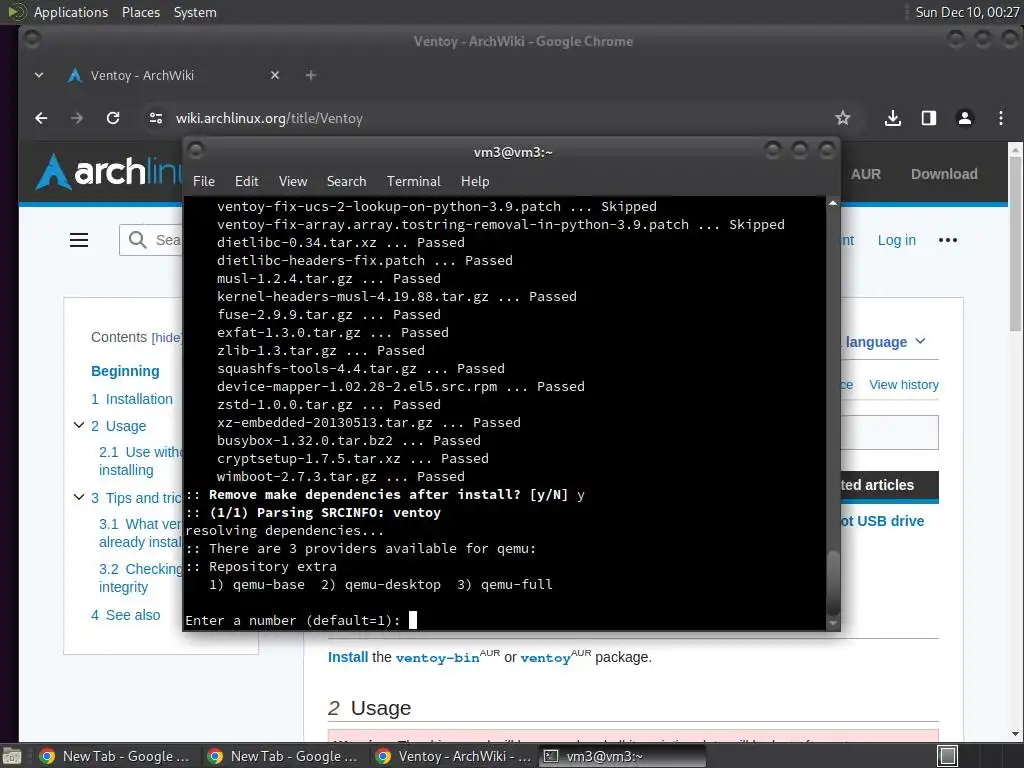Open a new Chrome tab with plus
This screenshot has height=768, width=1024.
coord(311,75)
